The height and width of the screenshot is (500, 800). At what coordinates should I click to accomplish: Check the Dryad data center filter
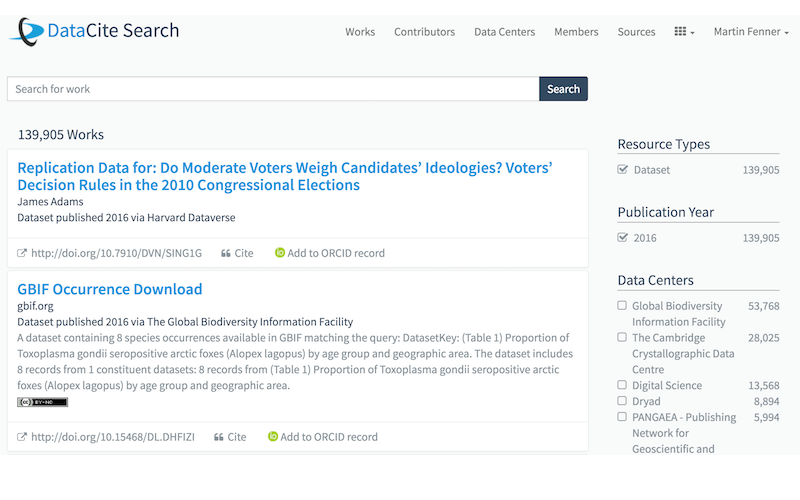click(x=622, y=401)
